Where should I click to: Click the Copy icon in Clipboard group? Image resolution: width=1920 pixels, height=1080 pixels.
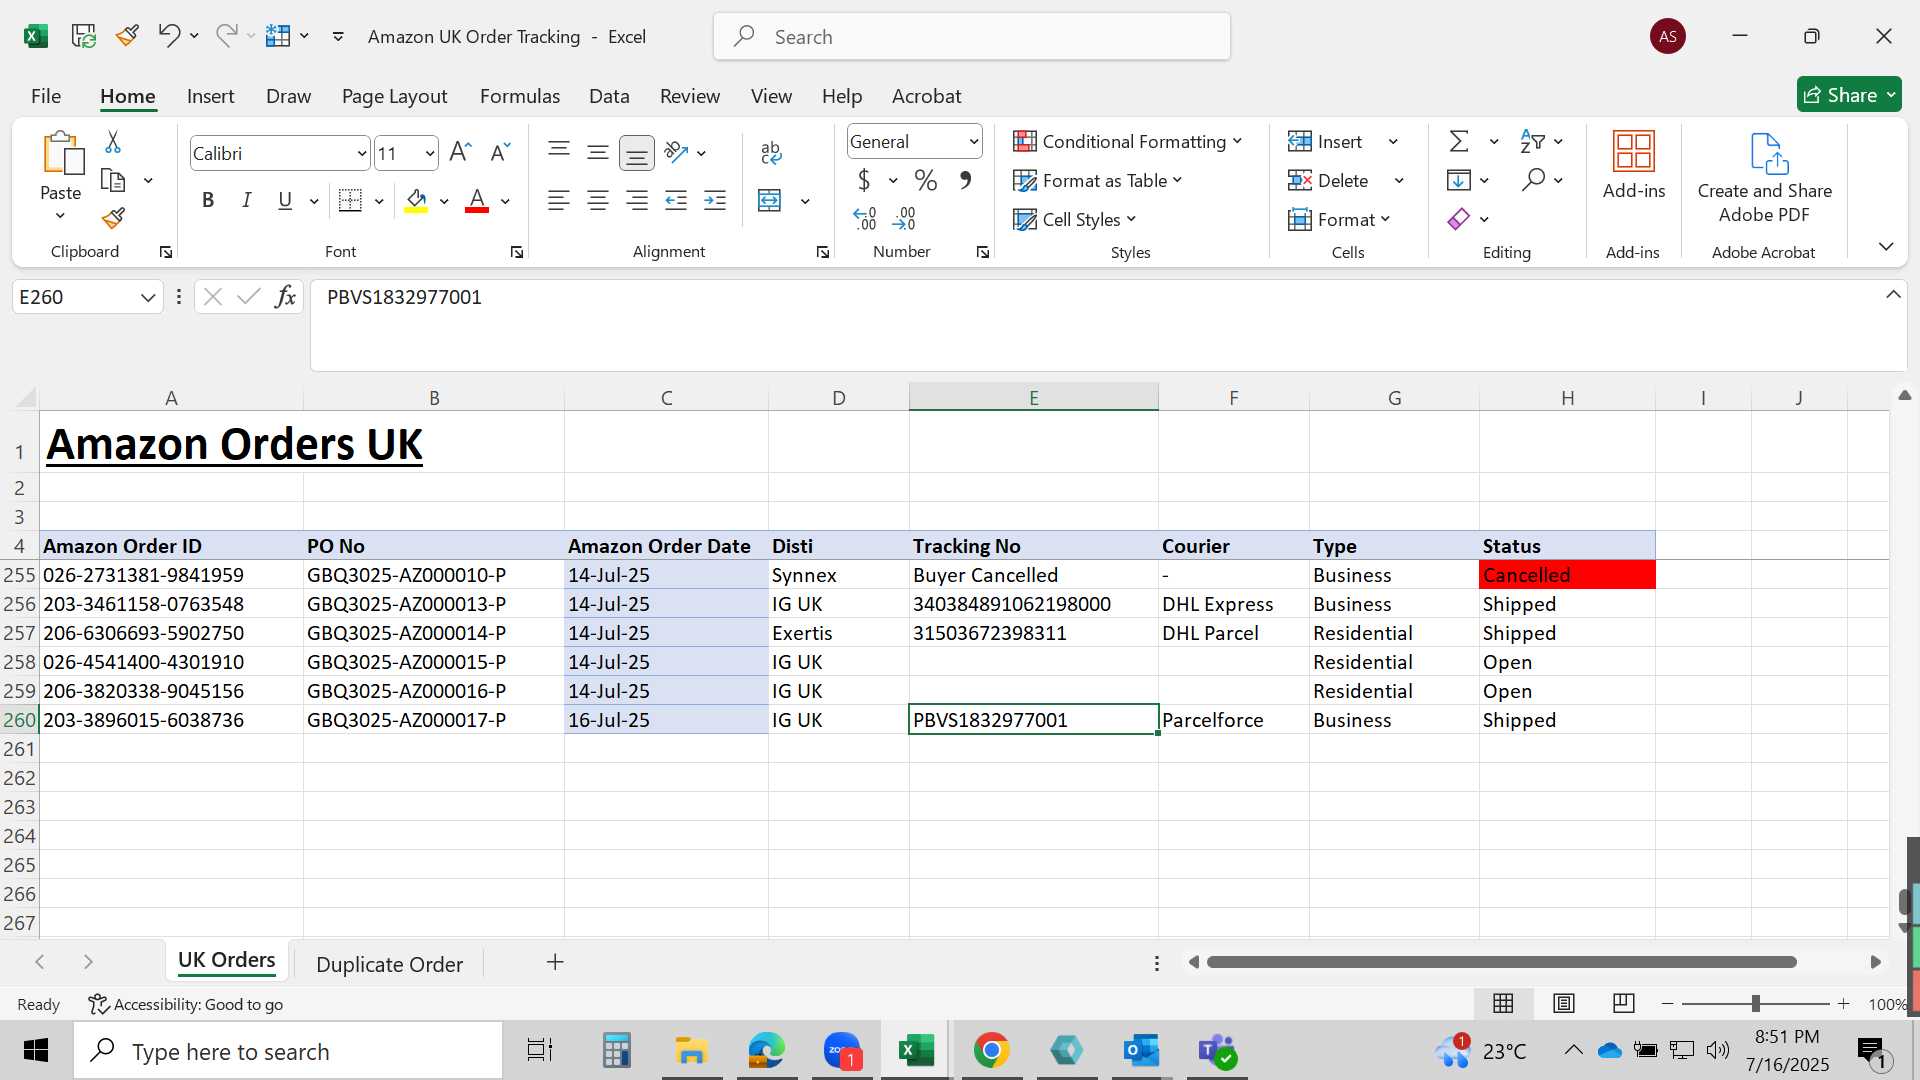(113, 181)
